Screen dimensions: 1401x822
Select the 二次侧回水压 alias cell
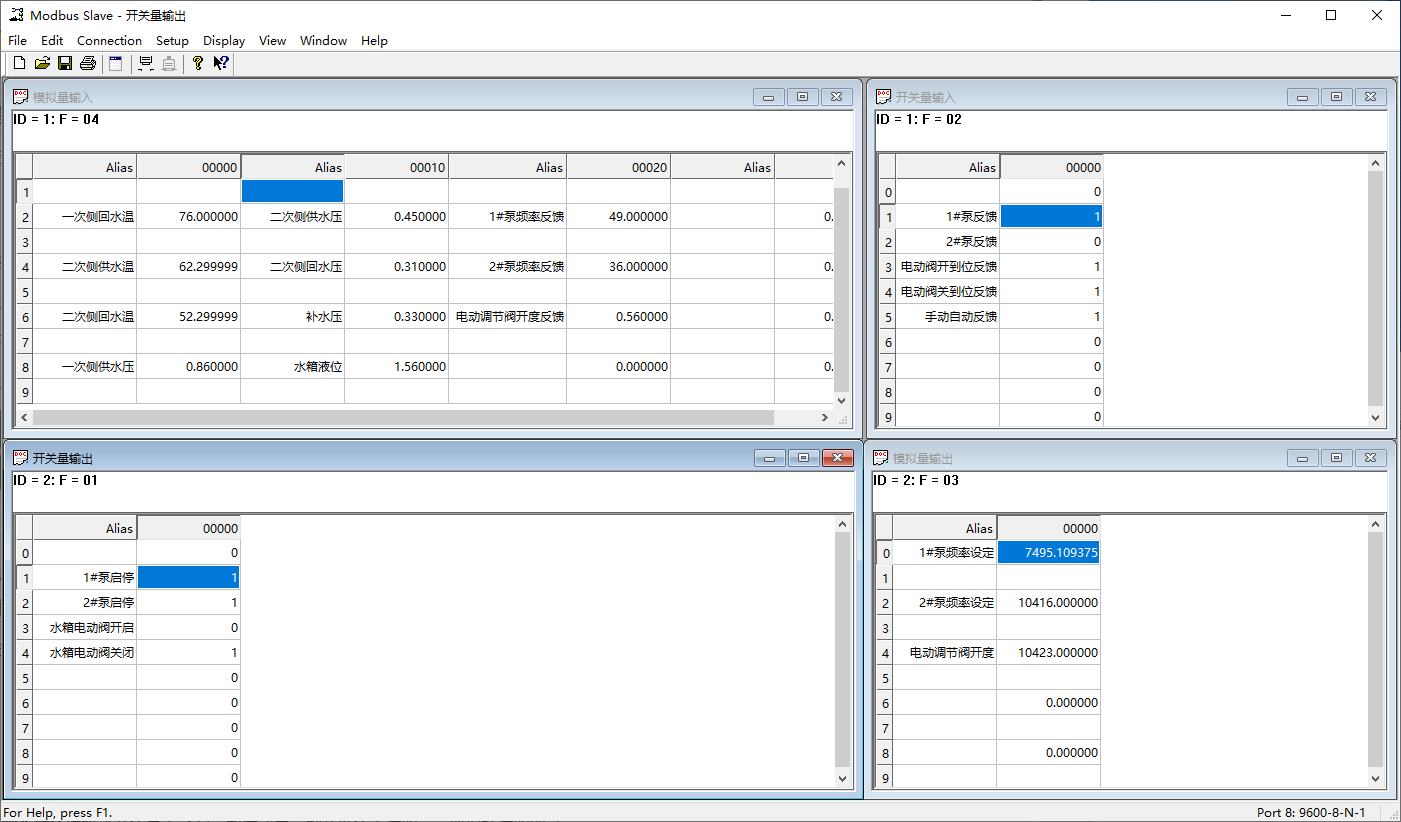[292, 266]
